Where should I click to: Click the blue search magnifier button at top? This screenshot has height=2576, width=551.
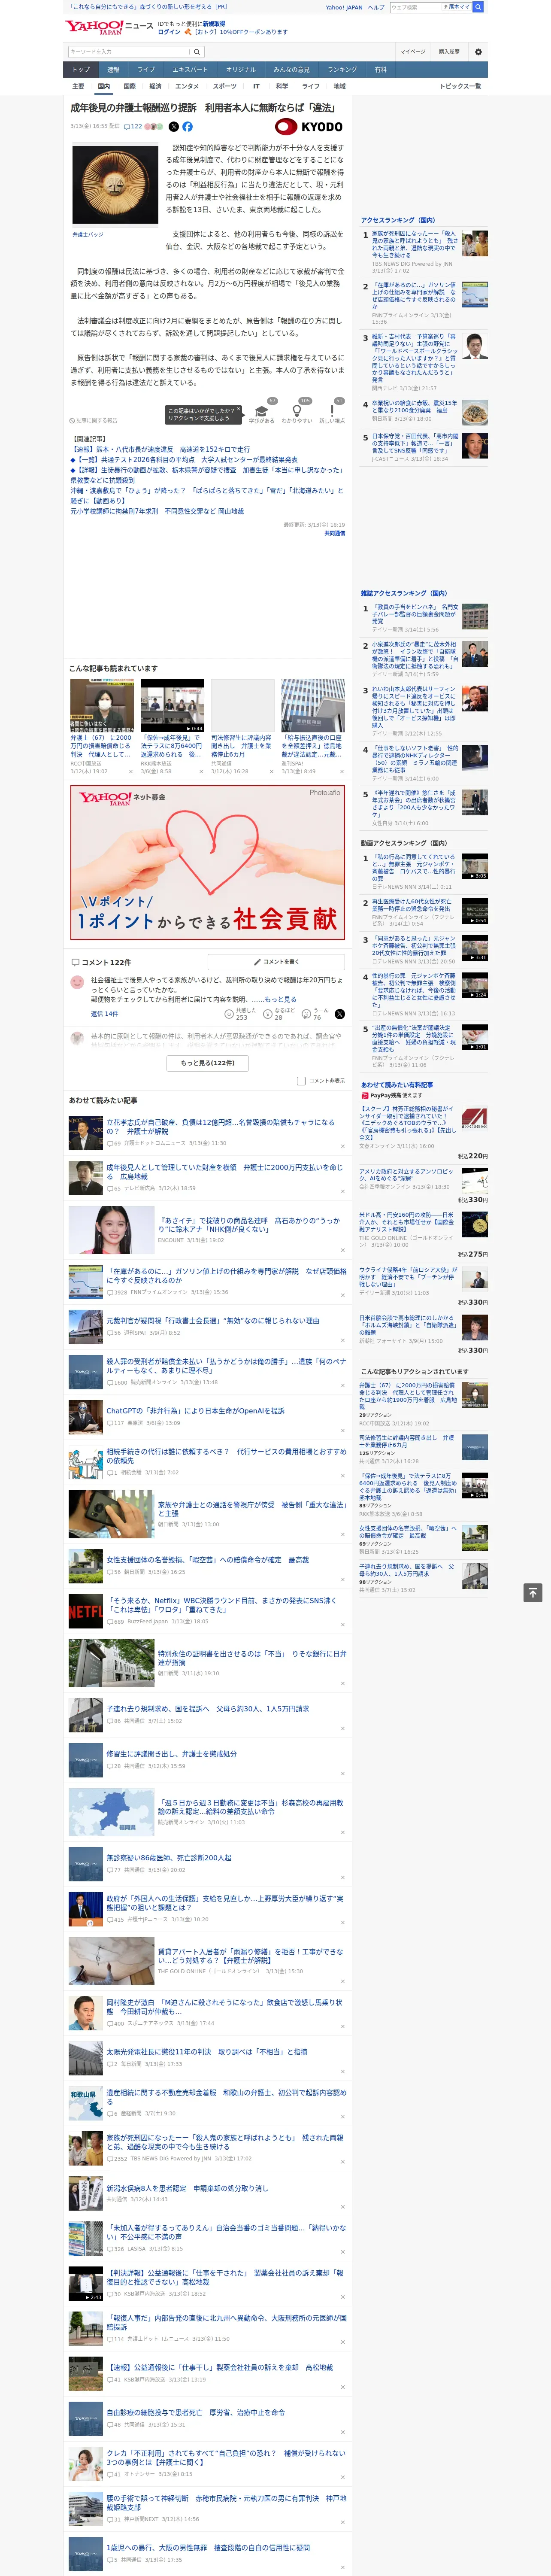tap(478, 7)
